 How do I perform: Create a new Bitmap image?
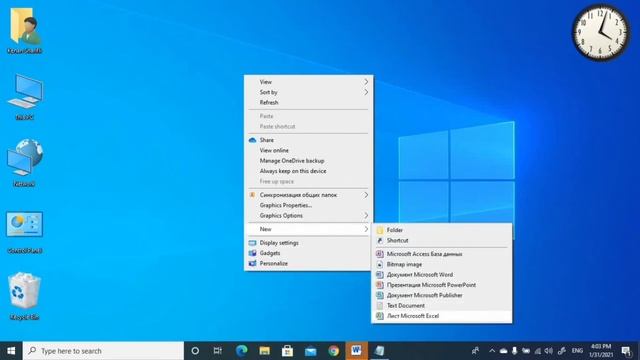pos(442,264)
